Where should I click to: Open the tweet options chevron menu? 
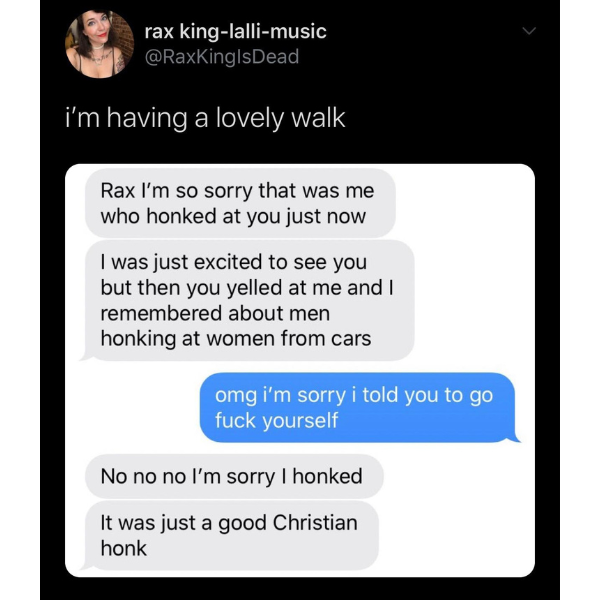529,31
